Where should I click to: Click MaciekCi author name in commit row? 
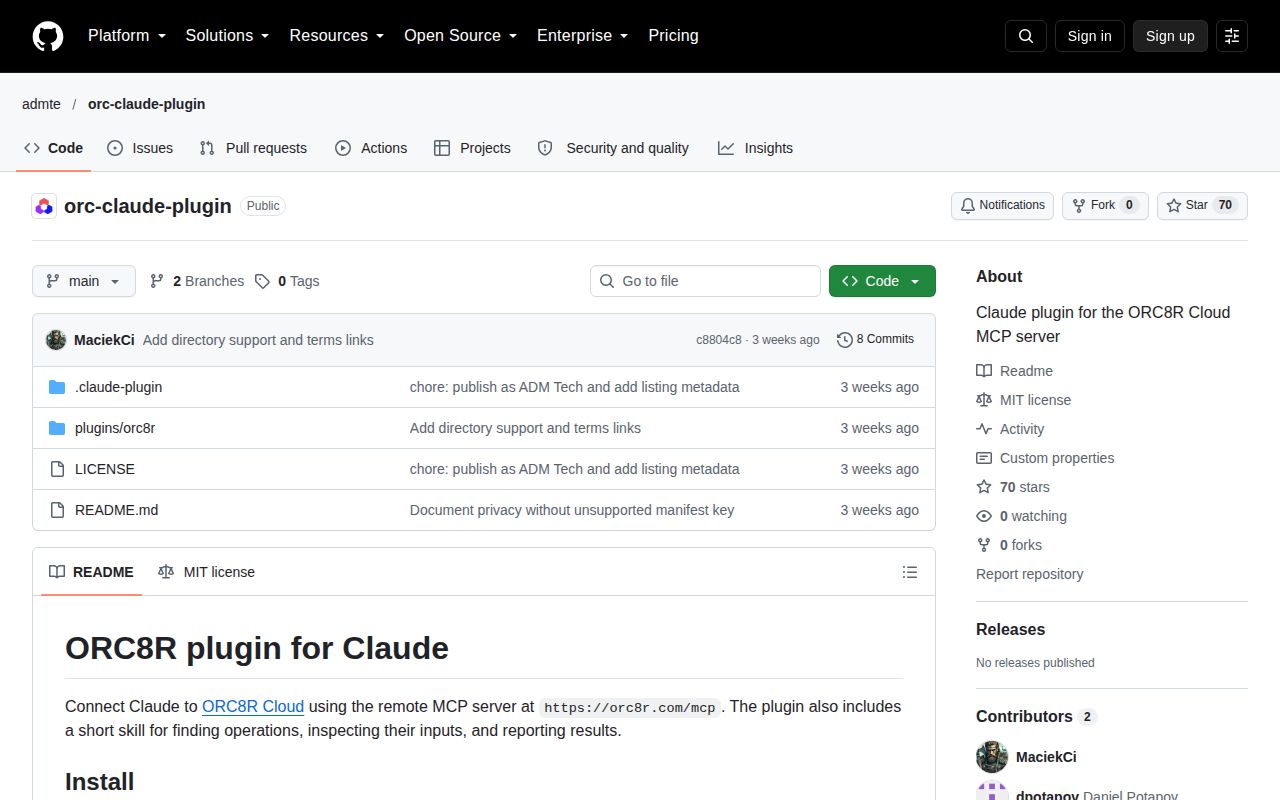tap(104, 340)
